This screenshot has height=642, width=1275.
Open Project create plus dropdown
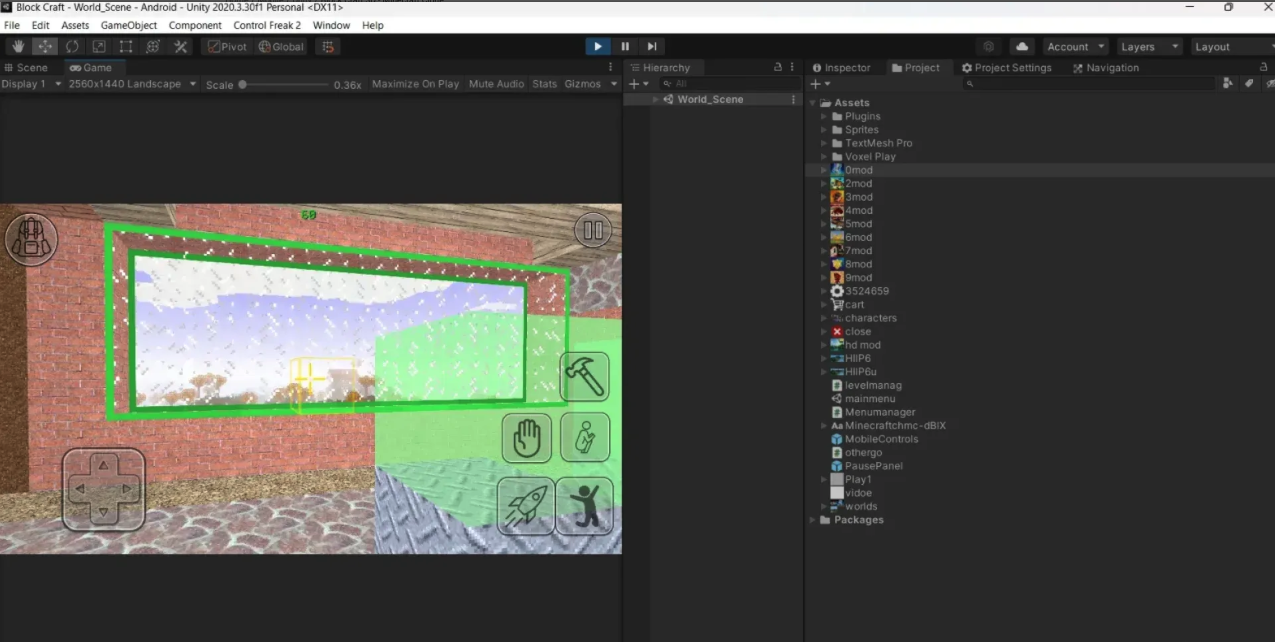(x=820, y=84)
